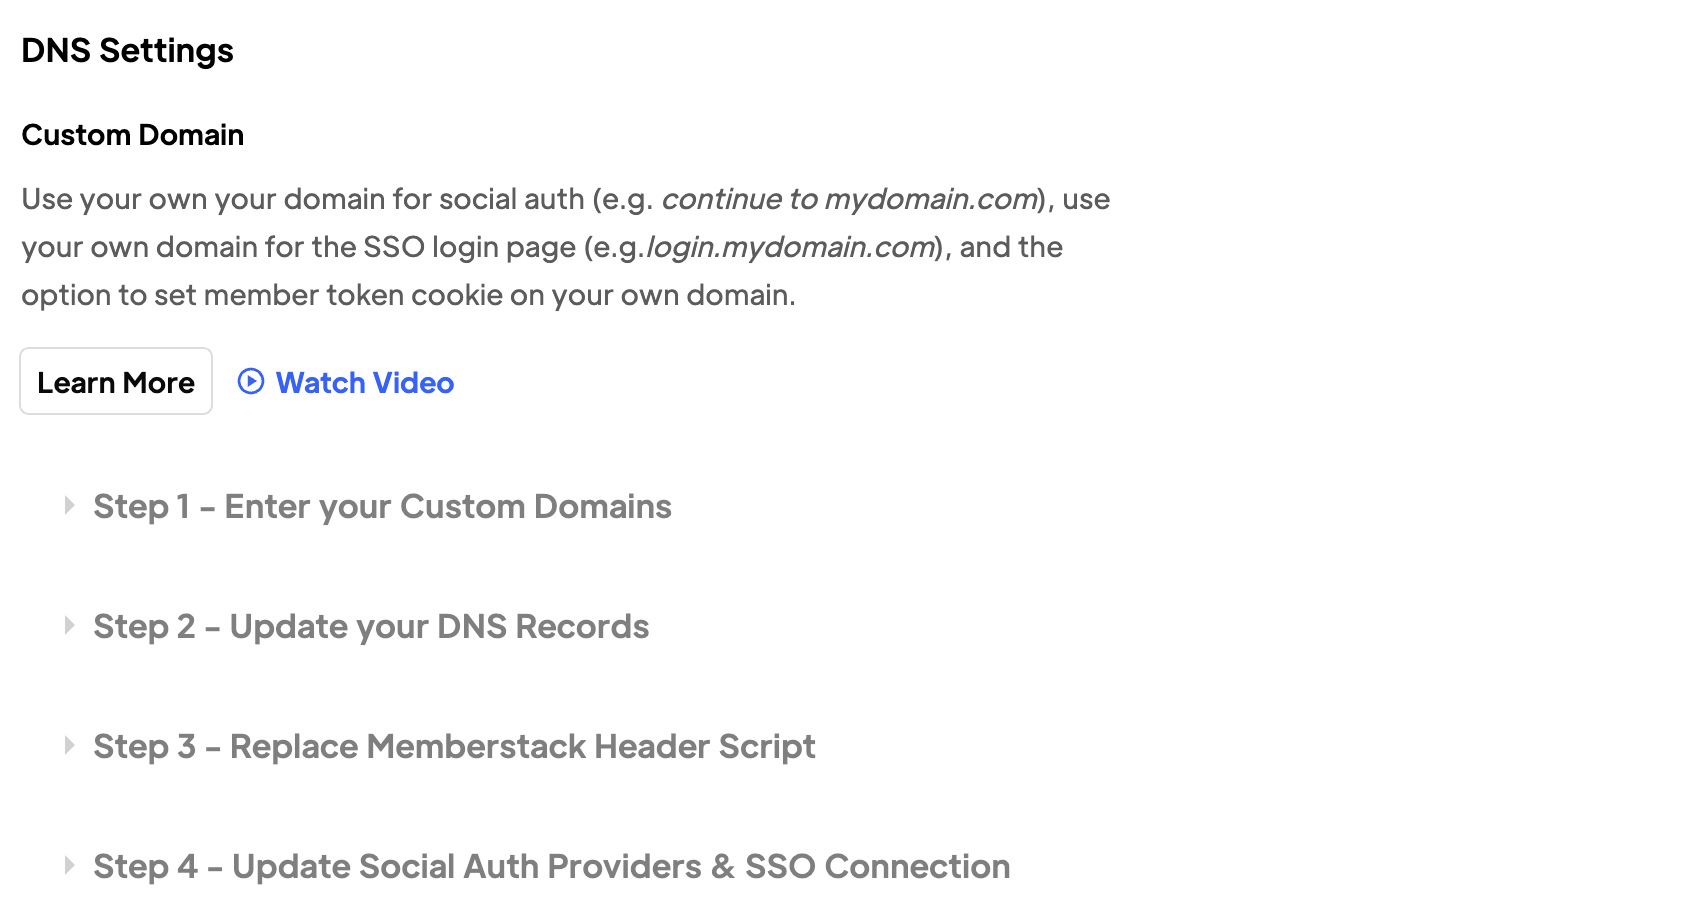Click the Custom Domain section heading
This screenshot has height=924, width=1708.
tap(133, 135)
